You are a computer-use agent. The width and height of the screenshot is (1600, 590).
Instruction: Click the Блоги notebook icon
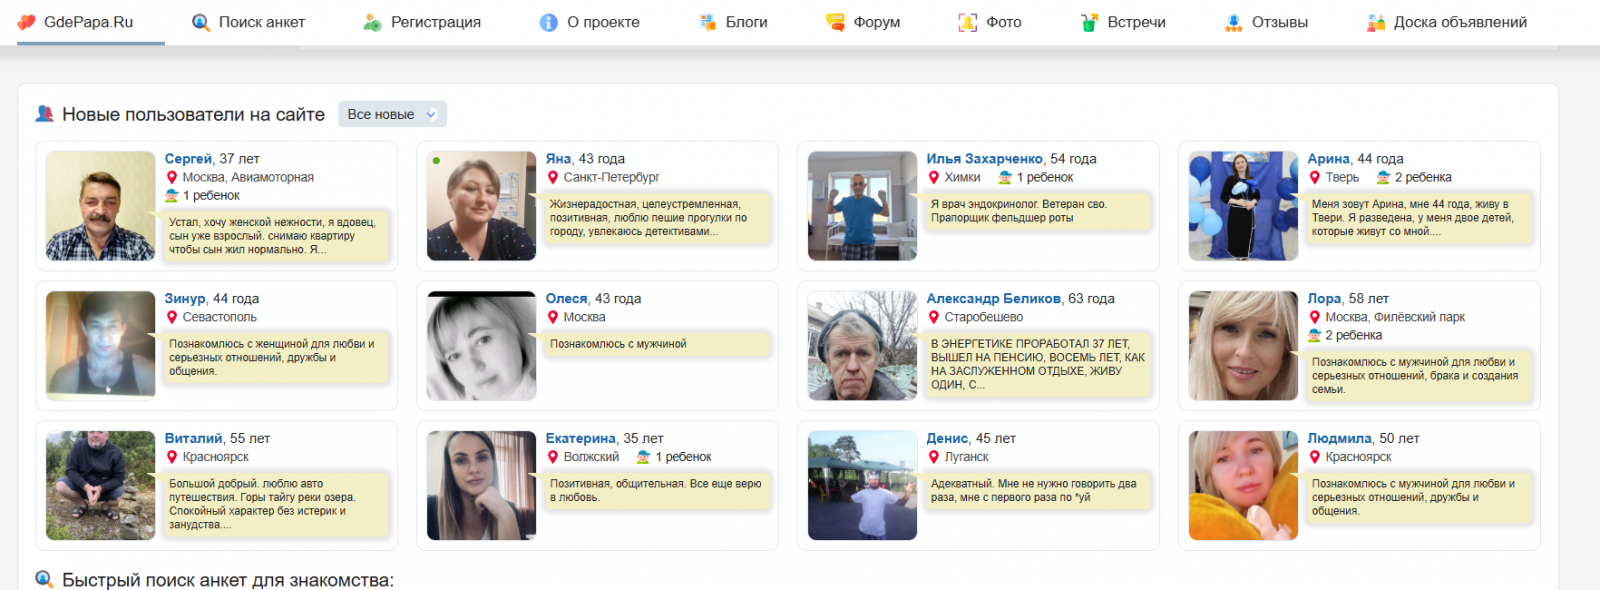click(x=708, y=22)
